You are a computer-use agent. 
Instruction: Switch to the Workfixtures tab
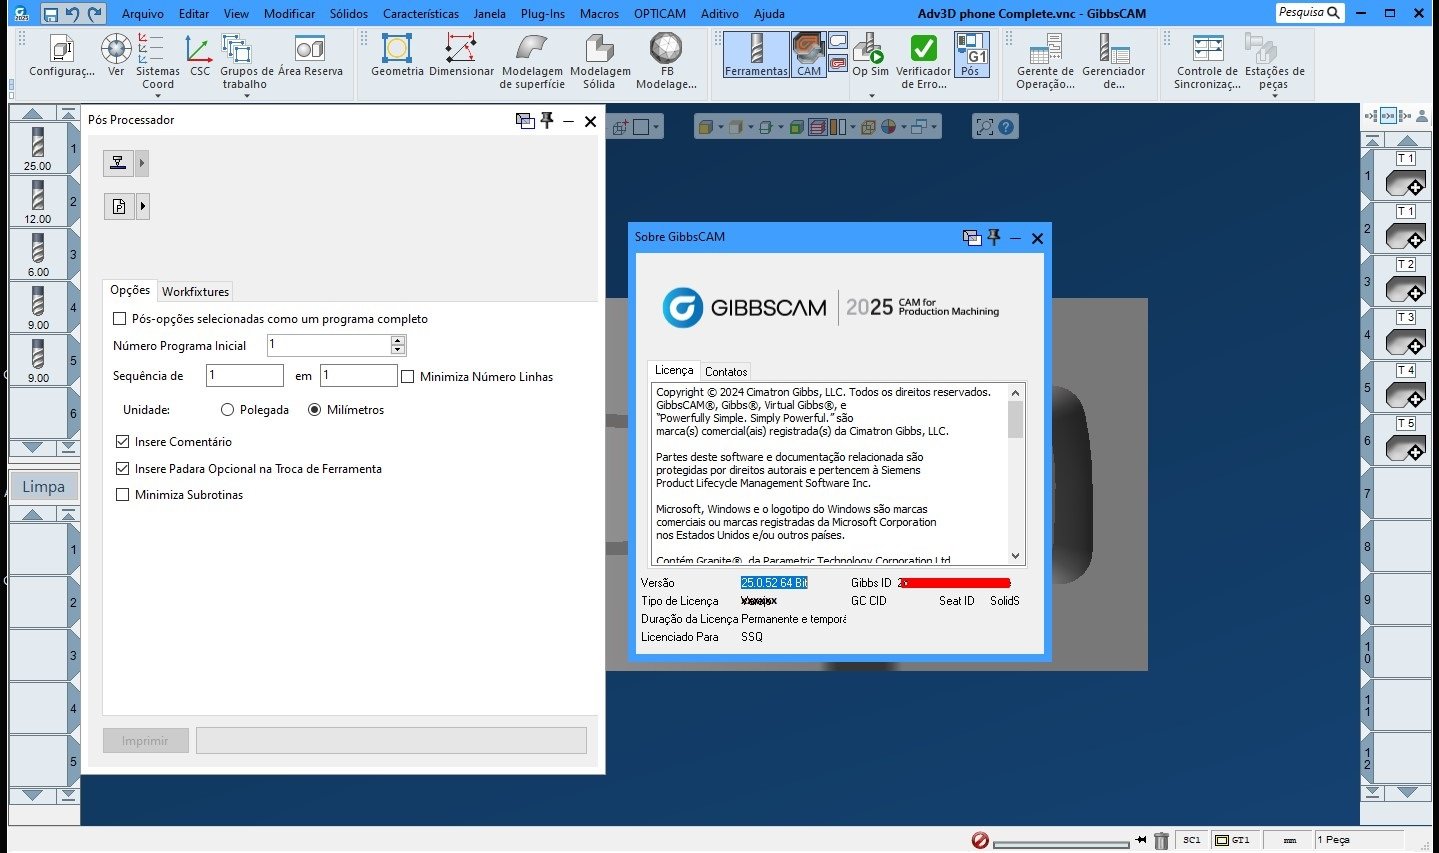click(x=195, y=291)
